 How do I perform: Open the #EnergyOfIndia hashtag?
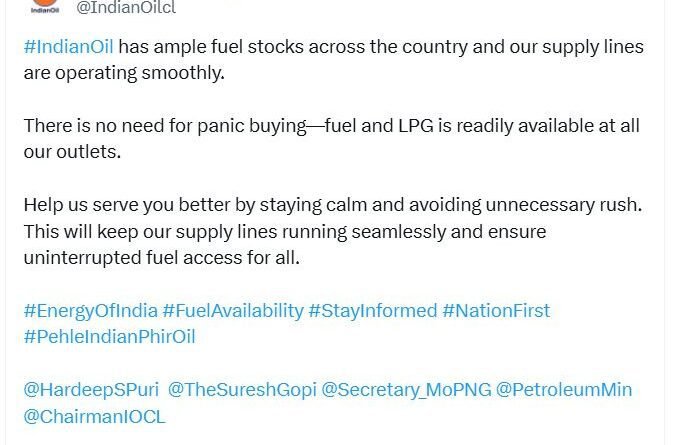tap(91, 310)
